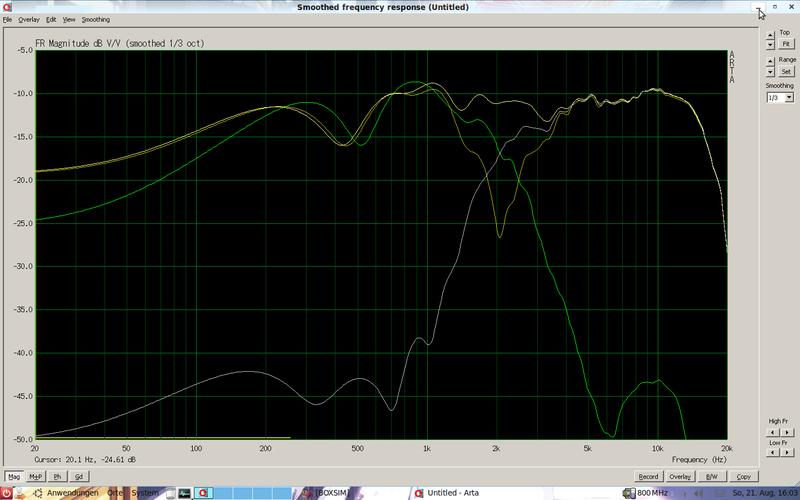
Task: Click the 20 Hz frequency axis label
Action: pos(35,448)
